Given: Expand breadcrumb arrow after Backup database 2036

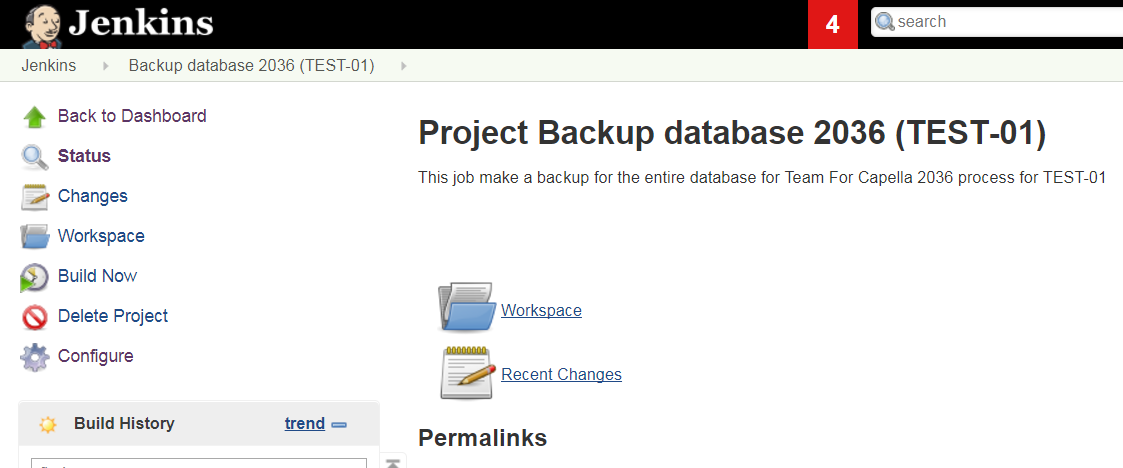Looking at the screenshot, I should point(403,66).
